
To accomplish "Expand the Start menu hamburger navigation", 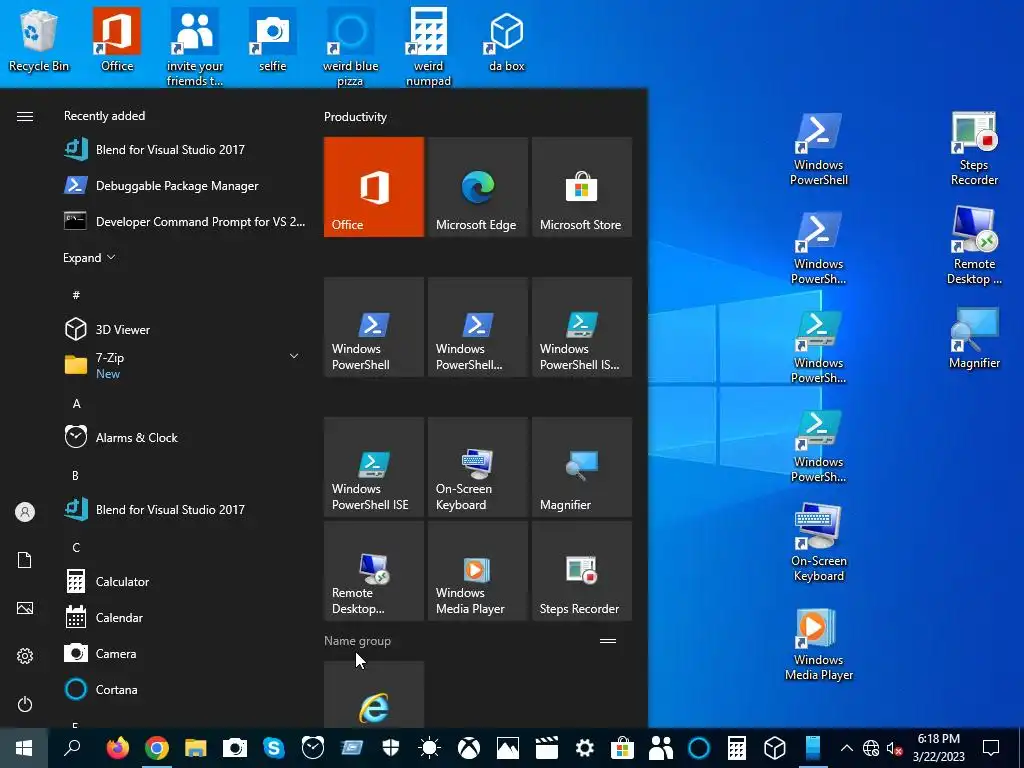I will (x=25, y=116).
